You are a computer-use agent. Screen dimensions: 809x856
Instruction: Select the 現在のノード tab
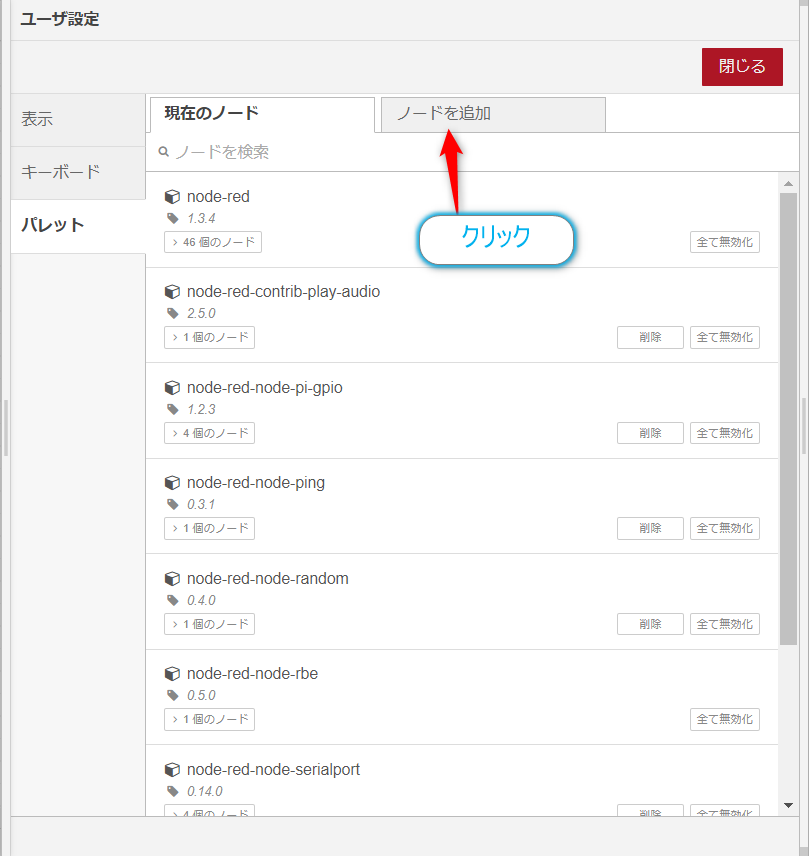coord(262,114)
